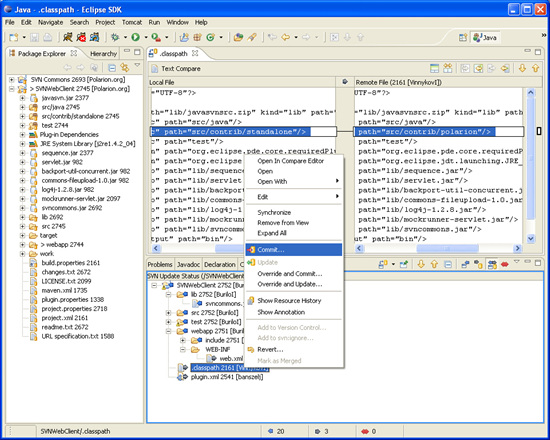Open Synchronize icon dropdown arrow
The height and width of the screenshot is (440, 550).
pyautogui.click(x=393, y=264)
